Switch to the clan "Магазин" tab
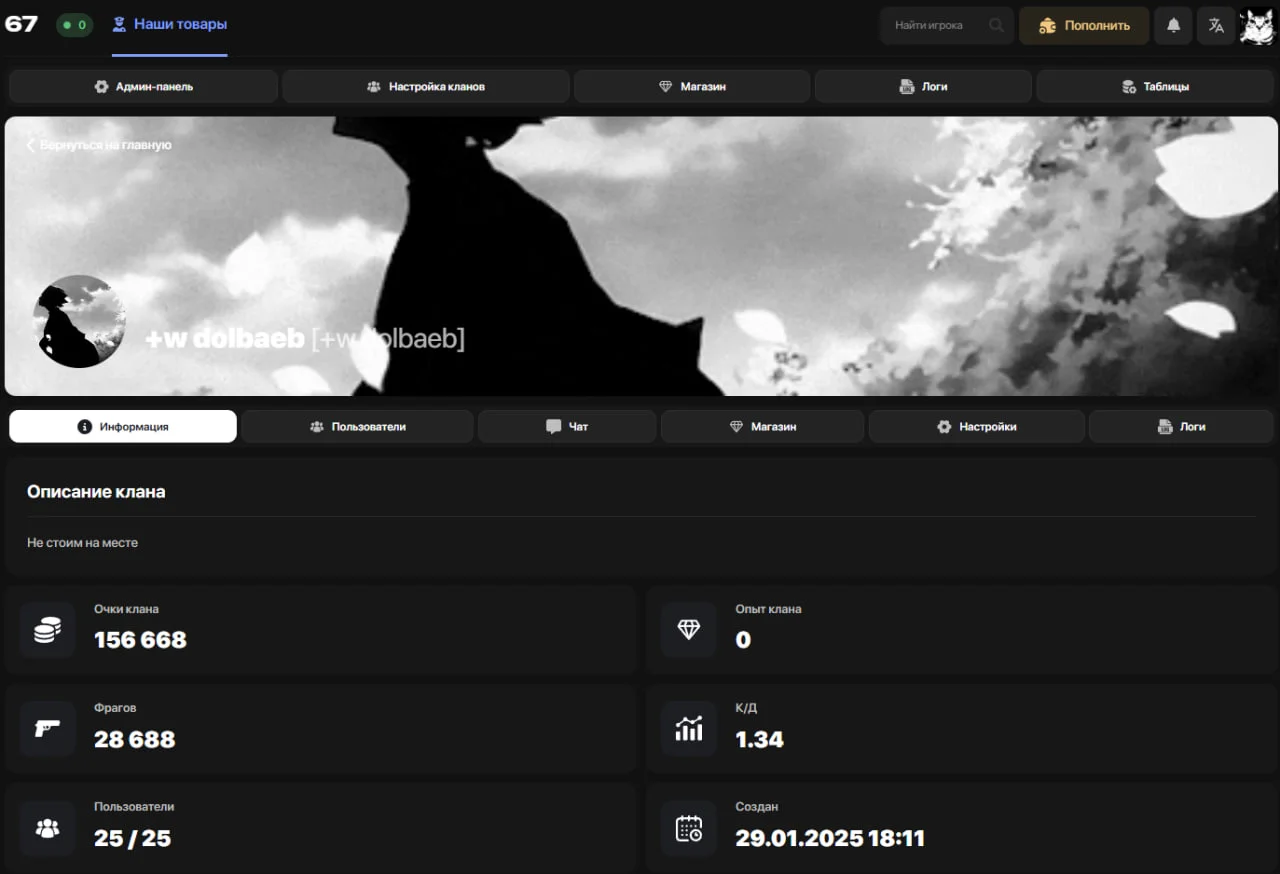Screen dimensions: 1280x874 pos(762,427)
